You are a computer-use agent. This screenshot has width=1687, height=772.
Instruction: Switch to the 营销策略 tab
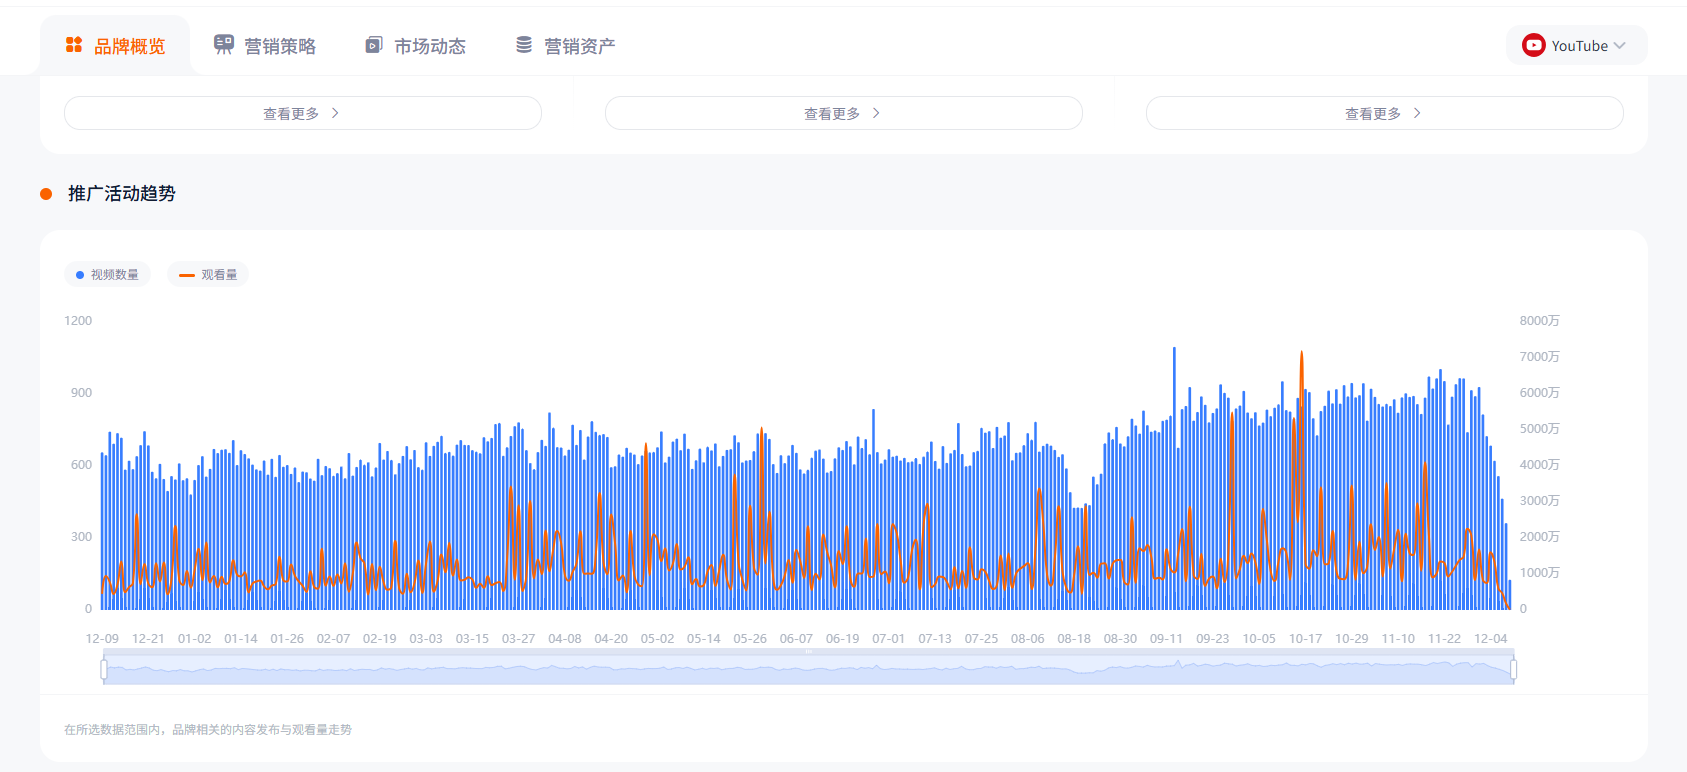(x=279, y=46)
